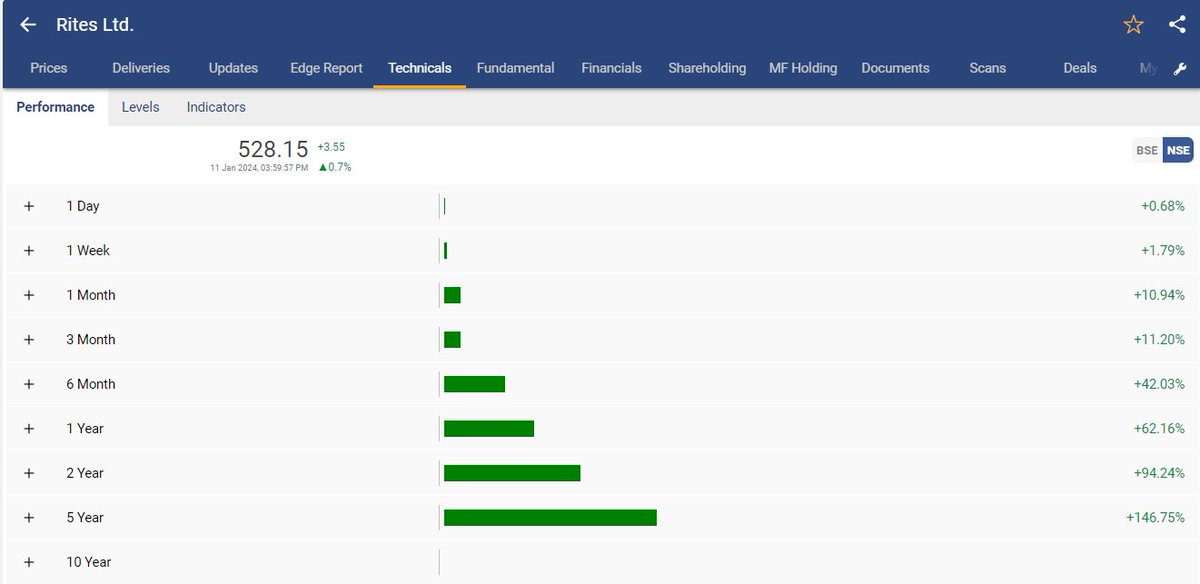Screen dimensions: 1200x584
Task: Expand the 2 Year performance row
Action: tap(29, 473)
